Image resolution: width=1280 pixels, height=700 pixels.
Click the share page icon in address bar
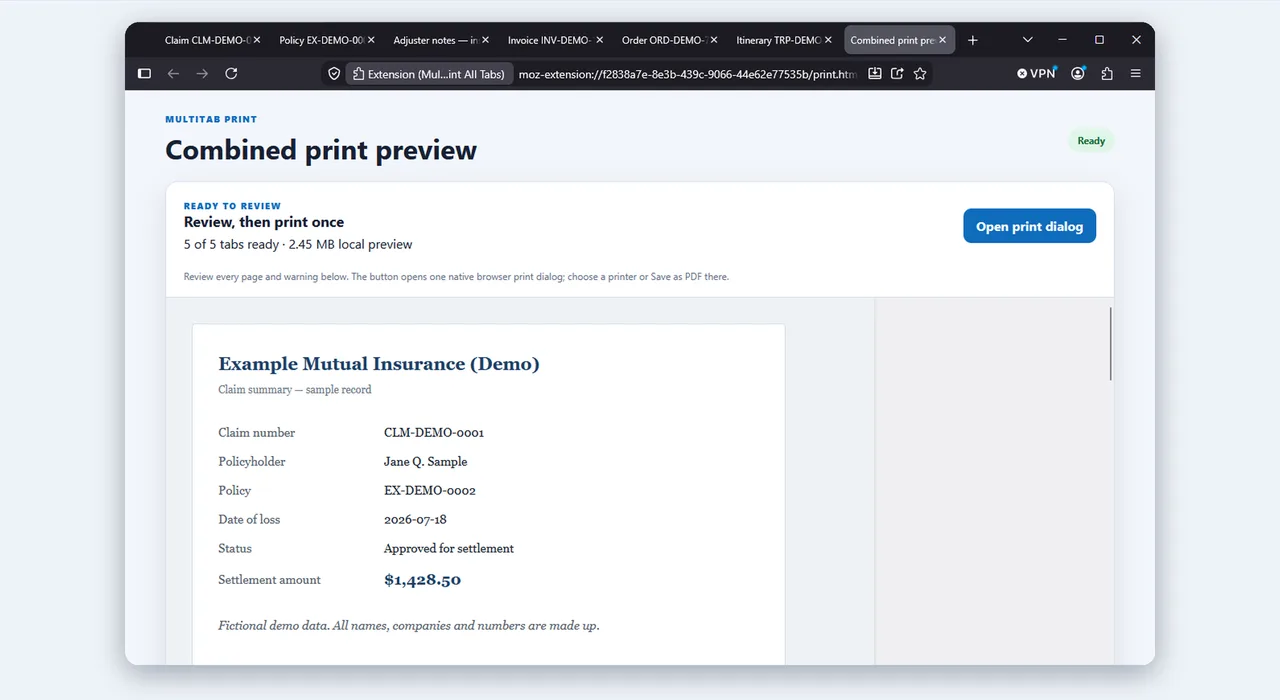pyautogui.click(x=897, y=73)
